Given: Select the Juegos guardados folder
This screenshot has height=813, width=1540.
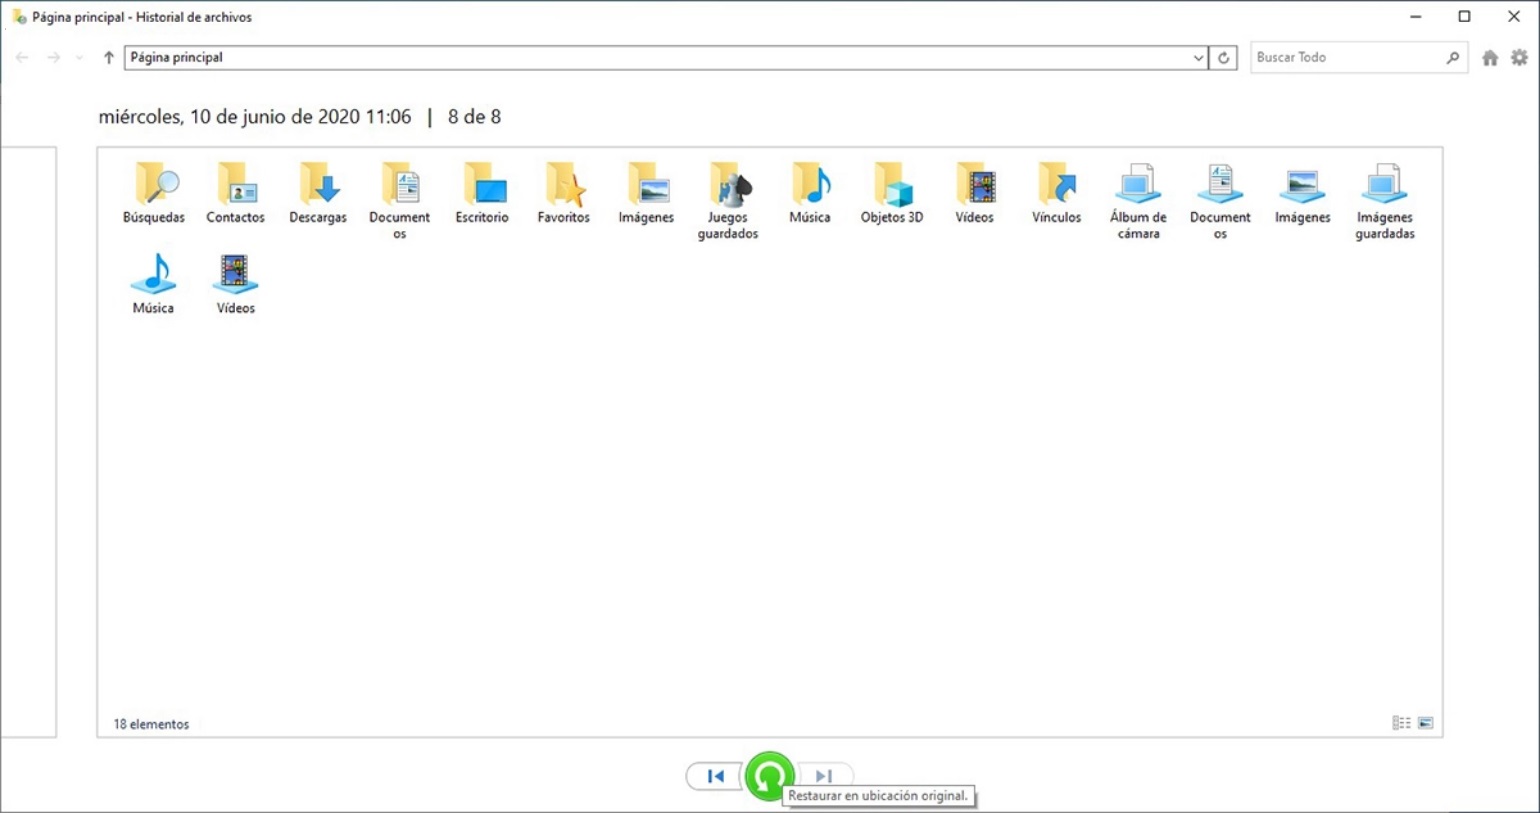Looking at the screenshot, I should point(728,200).
